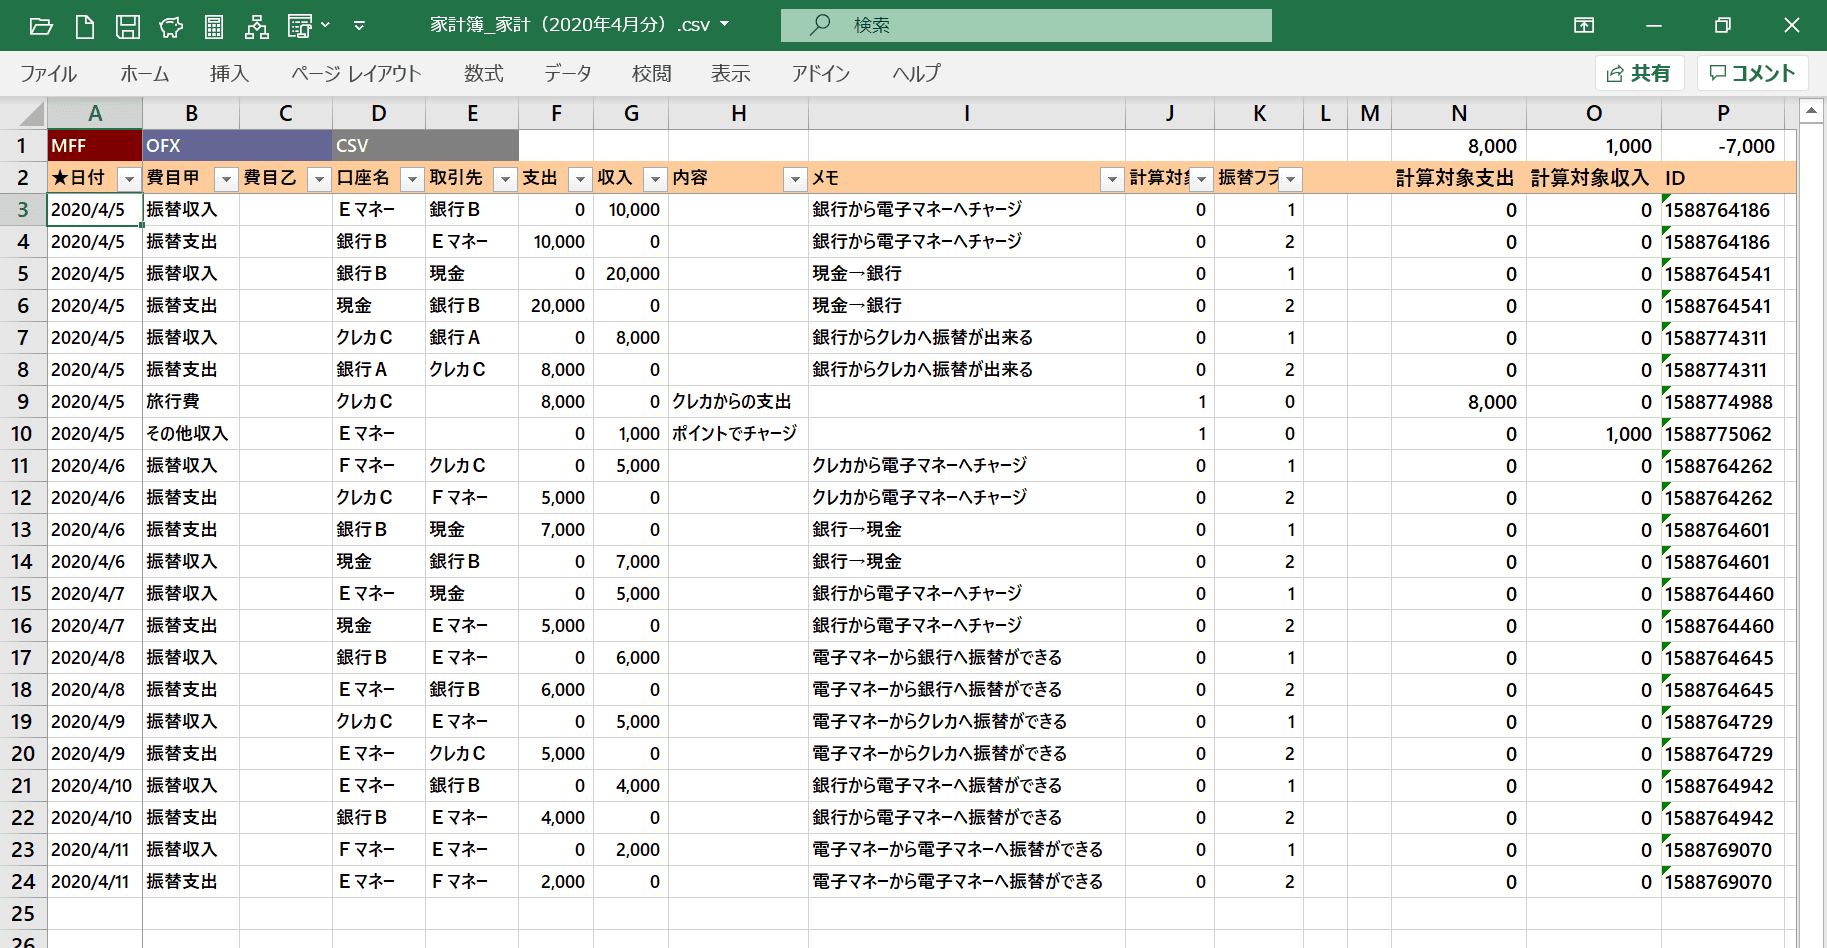Select ID cell 1588774988
1827x948 pixels.
[1723, 402]
